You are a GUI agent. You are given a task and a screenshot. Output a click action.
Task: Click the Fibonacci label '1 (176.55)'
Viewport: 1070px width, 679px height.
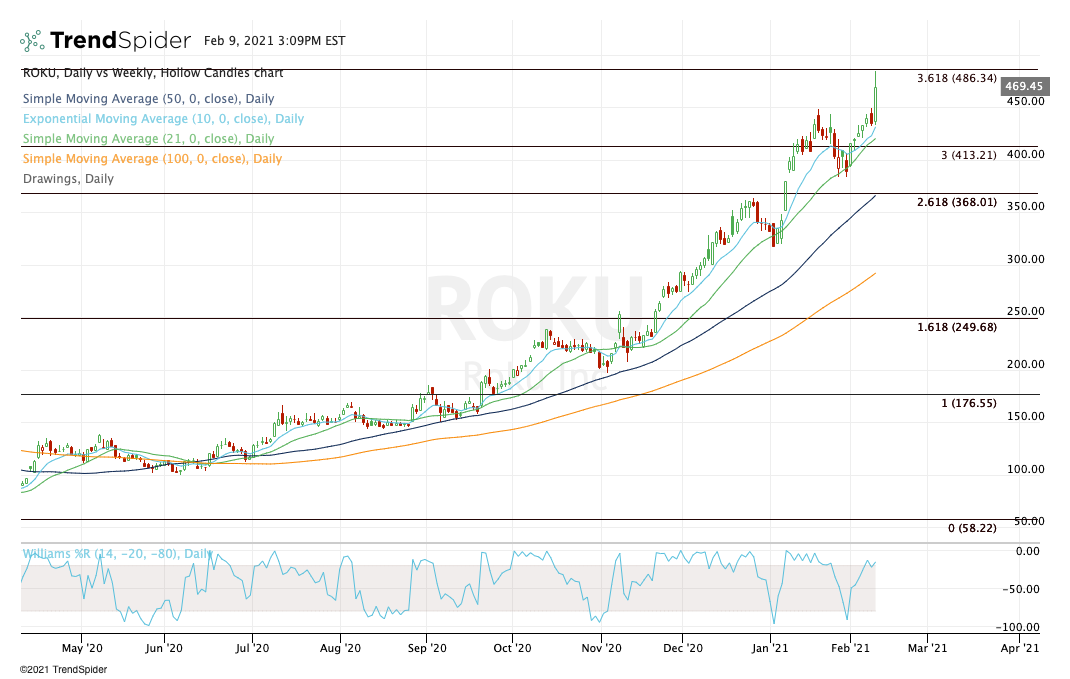968,403
